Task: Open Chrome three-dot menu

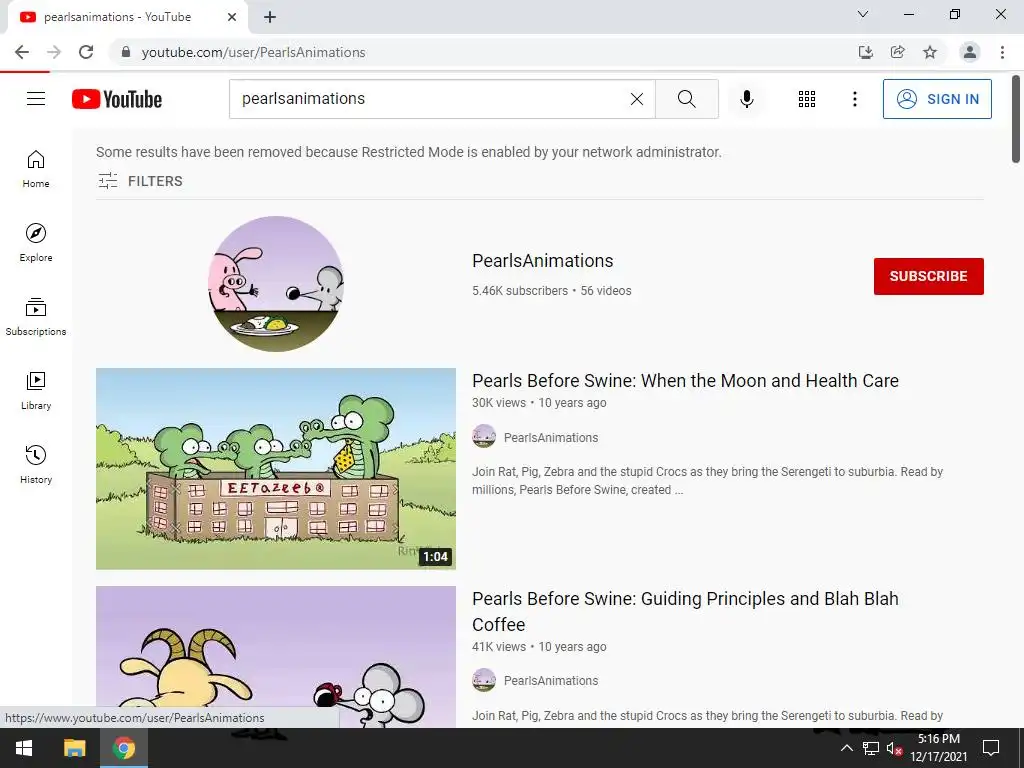Action: click(x=1002, y=52)
